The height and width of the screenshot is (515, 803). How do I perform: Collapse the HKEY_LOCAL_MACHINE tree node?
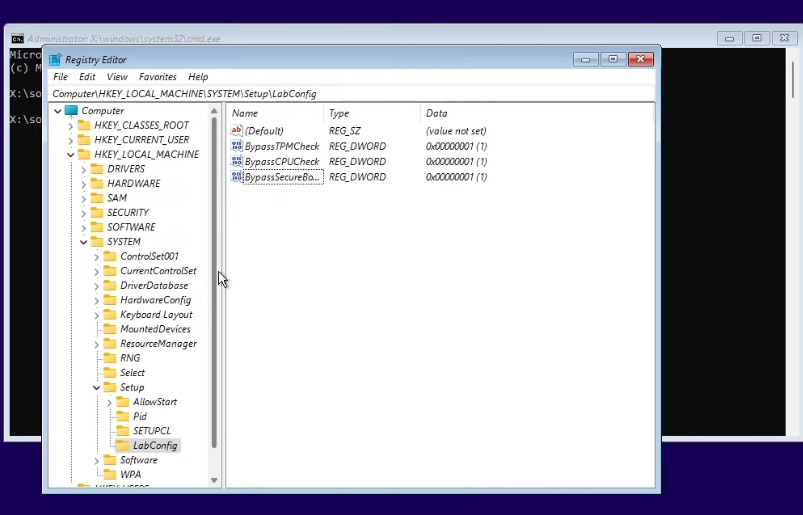coord(71,155)
